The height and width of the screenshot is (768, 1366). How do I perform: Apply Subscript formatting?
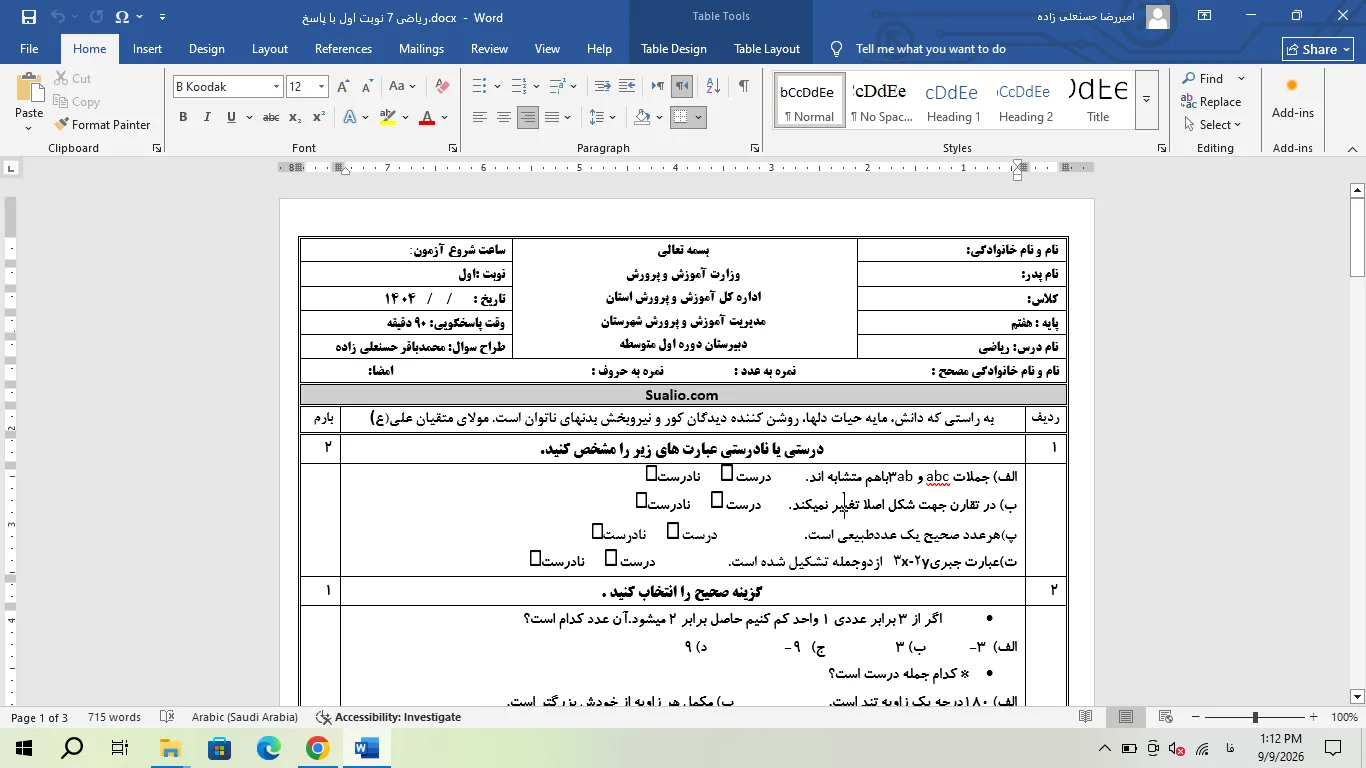point(295,117)
